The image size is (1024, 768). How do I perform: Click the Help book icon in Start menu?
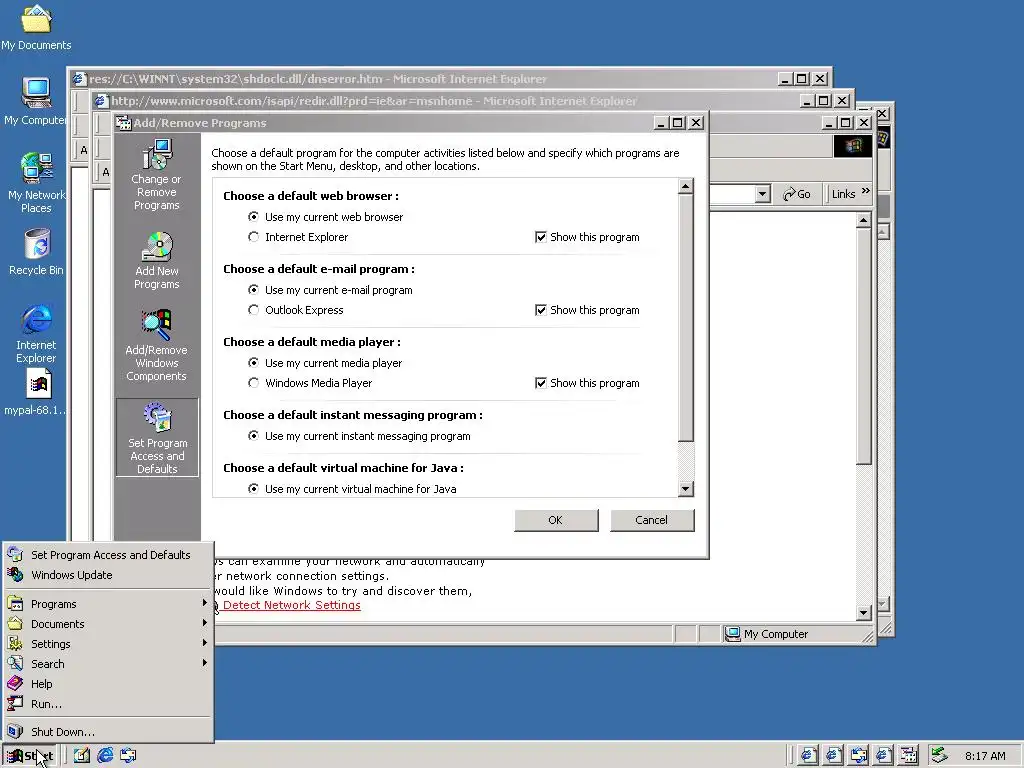point(15,684)
